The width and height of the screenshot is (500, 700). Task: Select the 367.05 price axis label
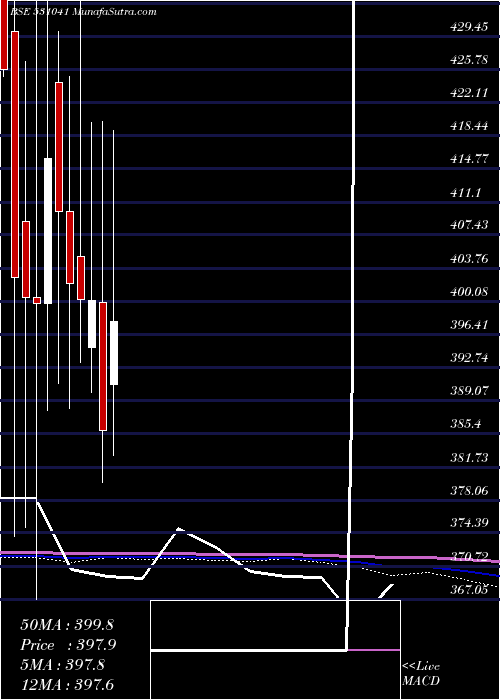pyautogui.click(x=469, y=590)
